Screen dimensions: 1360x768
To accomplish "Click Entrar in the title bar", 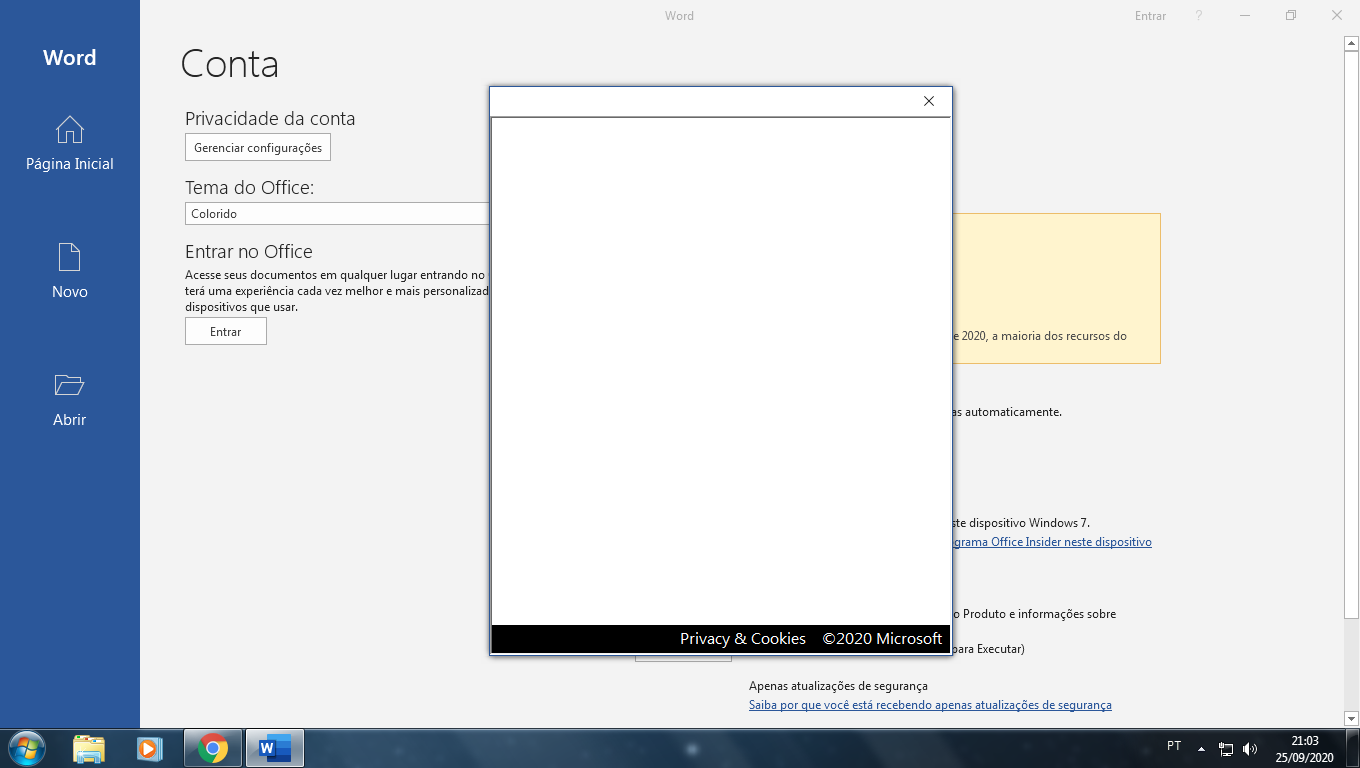I will pyautogui.click(x=1150, y=16).
